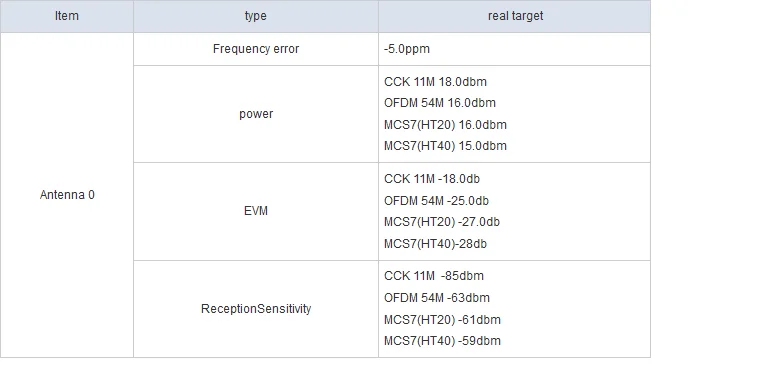Screen dimensions: 760x367
Task: Click CCK 11M 18.0dbm power value
Action: (x=435, y=81)
